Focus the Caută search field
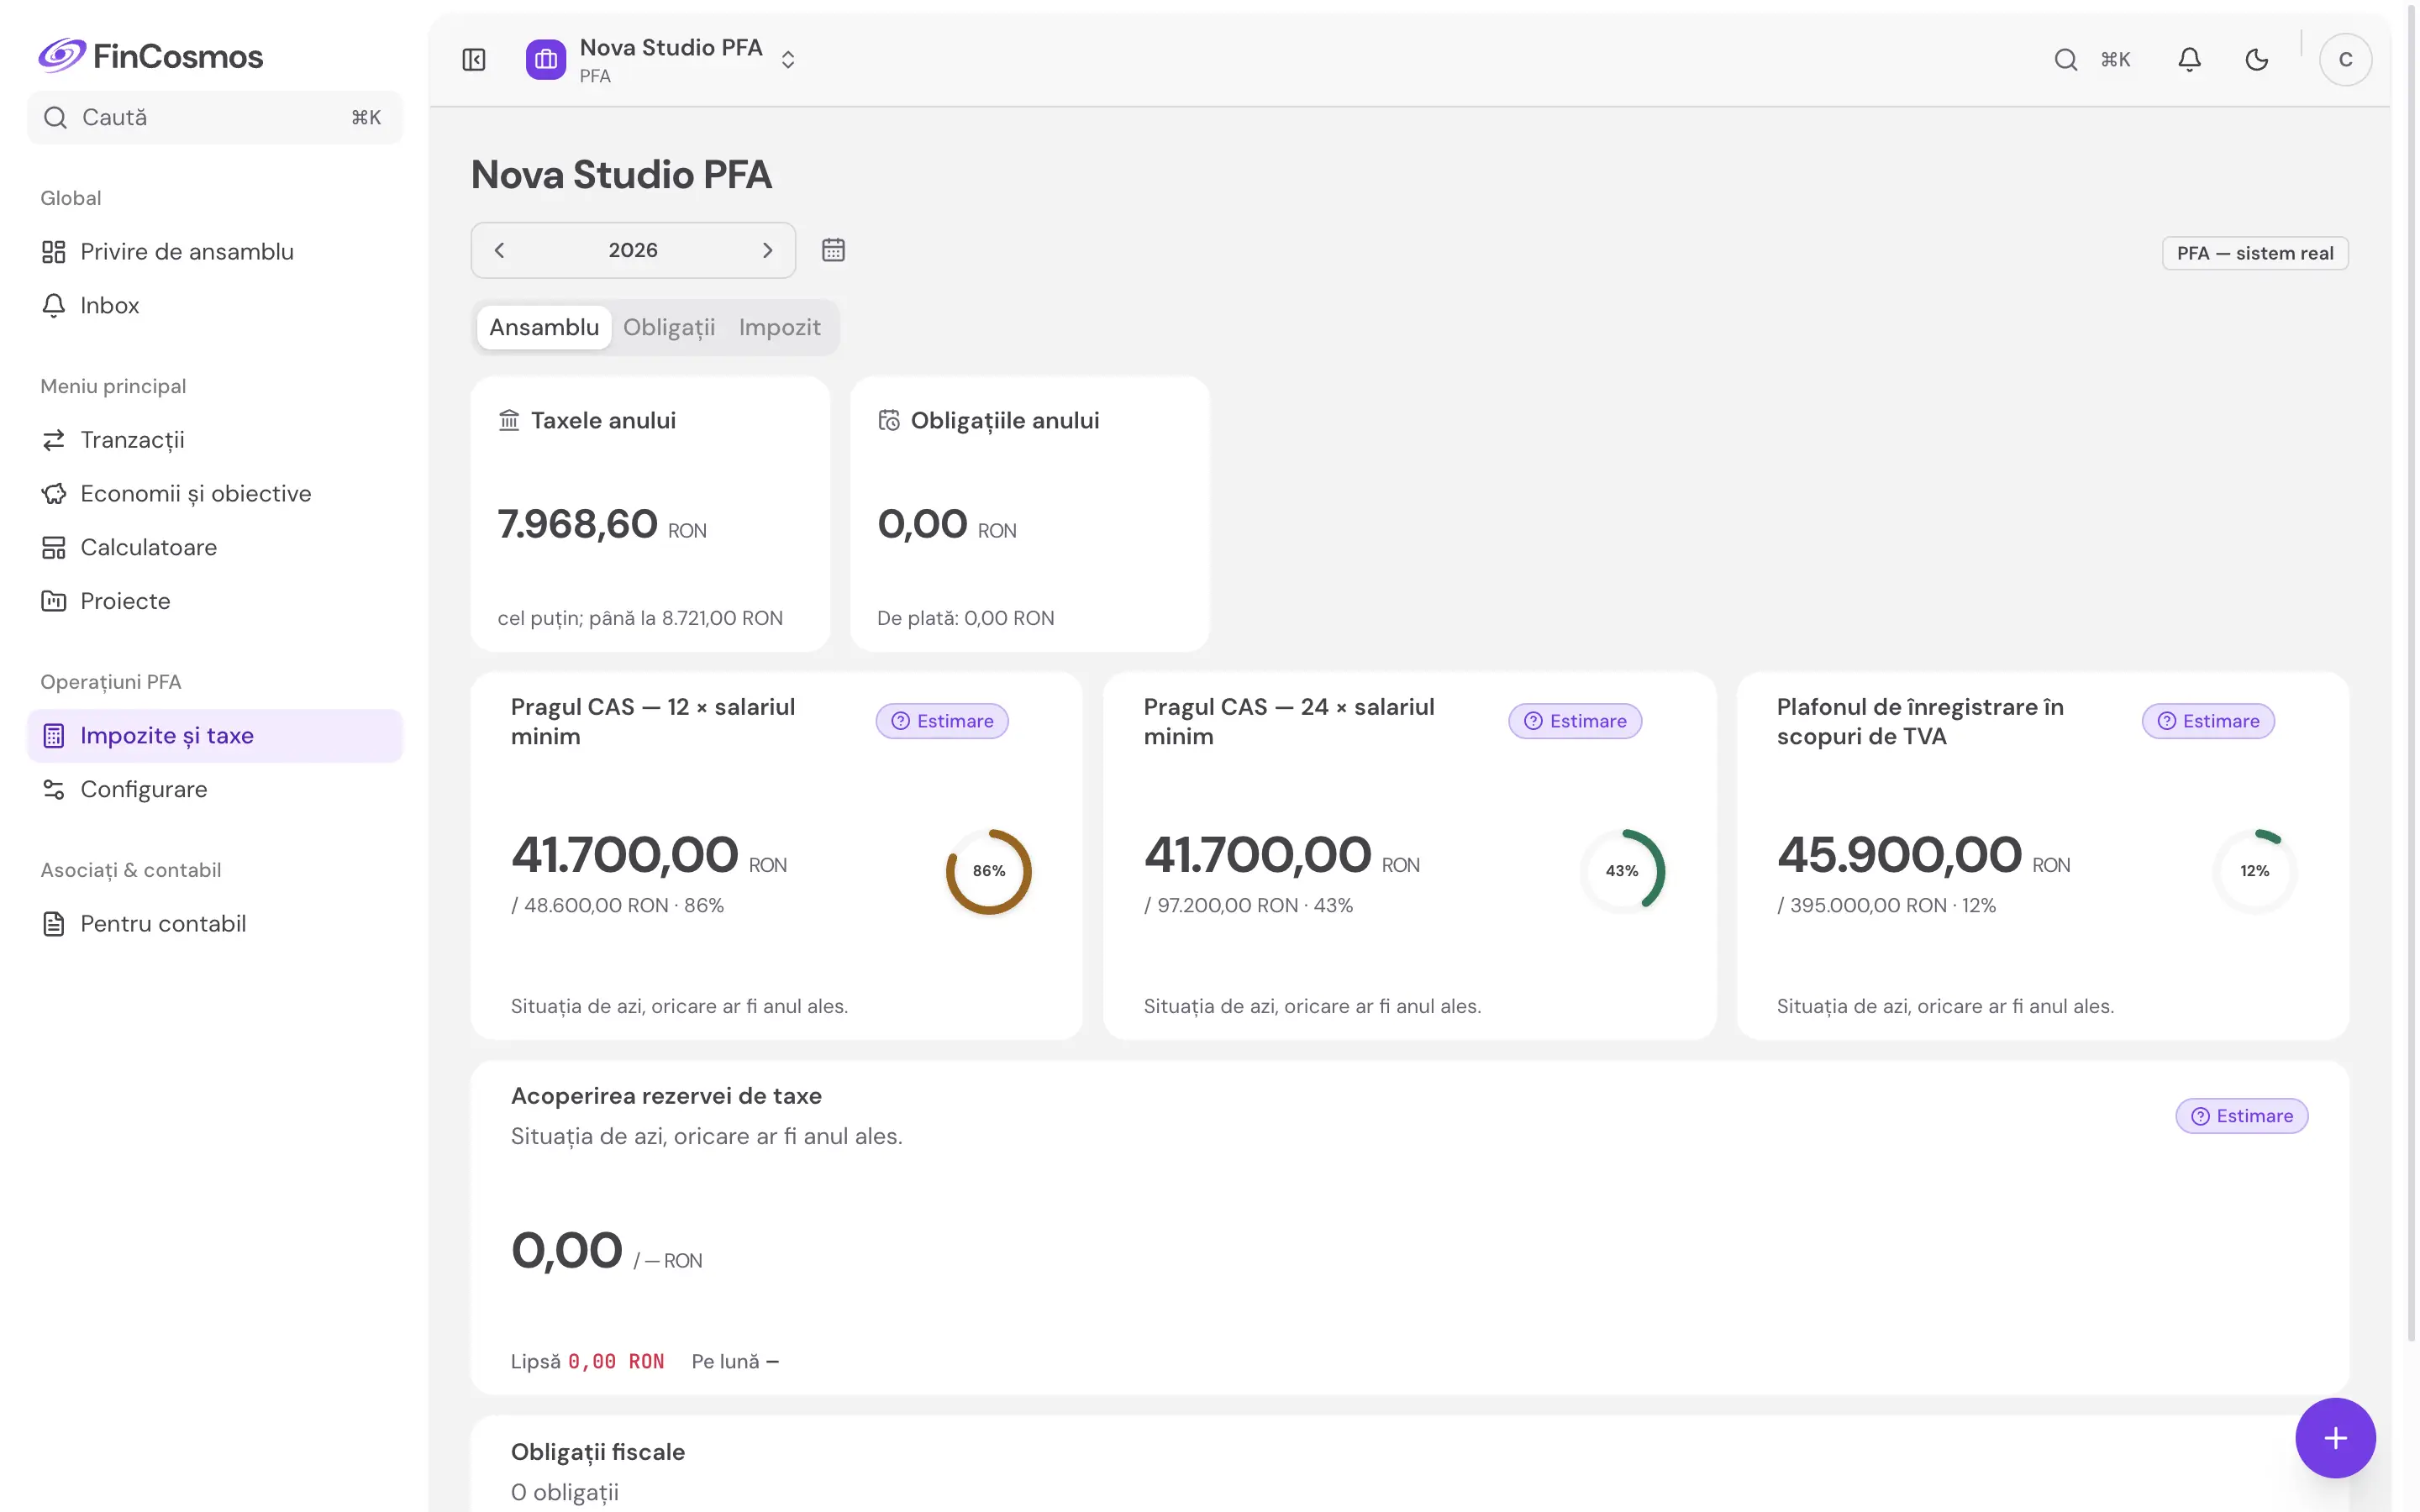Image resolution: width=2420 pixels, height=1512 pixels. click(215, 118)
